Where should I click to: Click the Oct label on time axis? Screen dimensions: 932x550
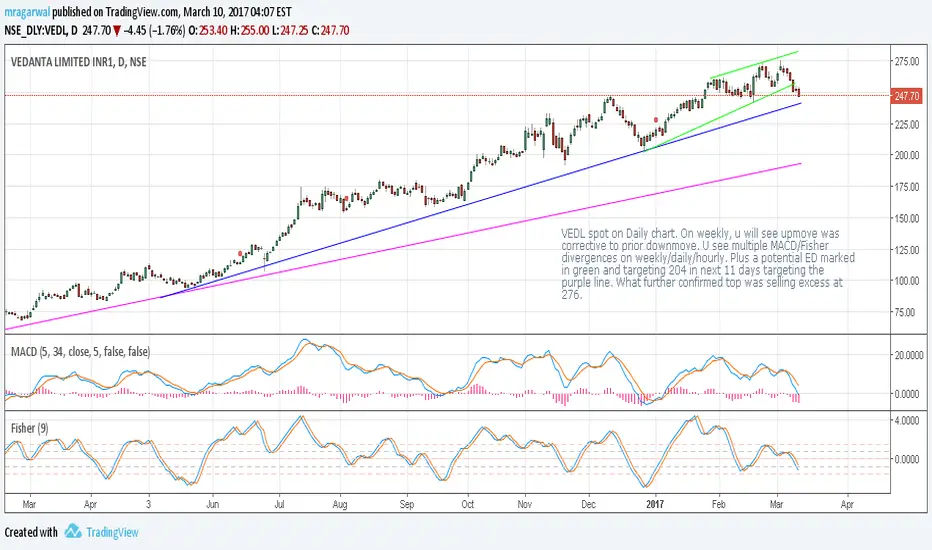[468, 504]
